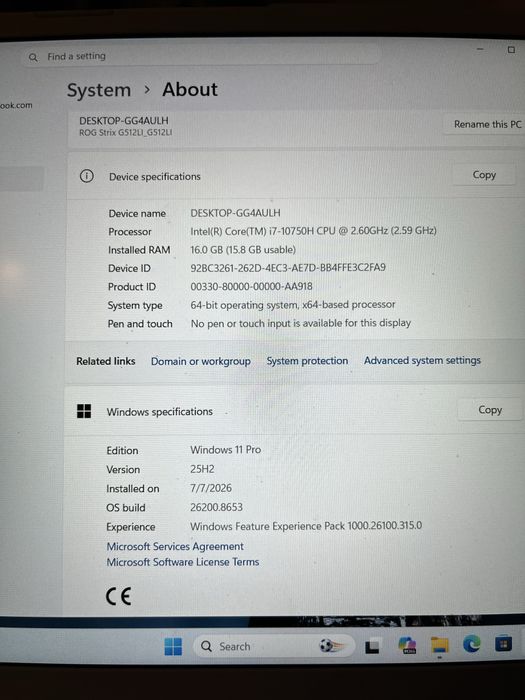
Task: Select Installed RAM value 16.0 GB
Action: coord(243,250)
